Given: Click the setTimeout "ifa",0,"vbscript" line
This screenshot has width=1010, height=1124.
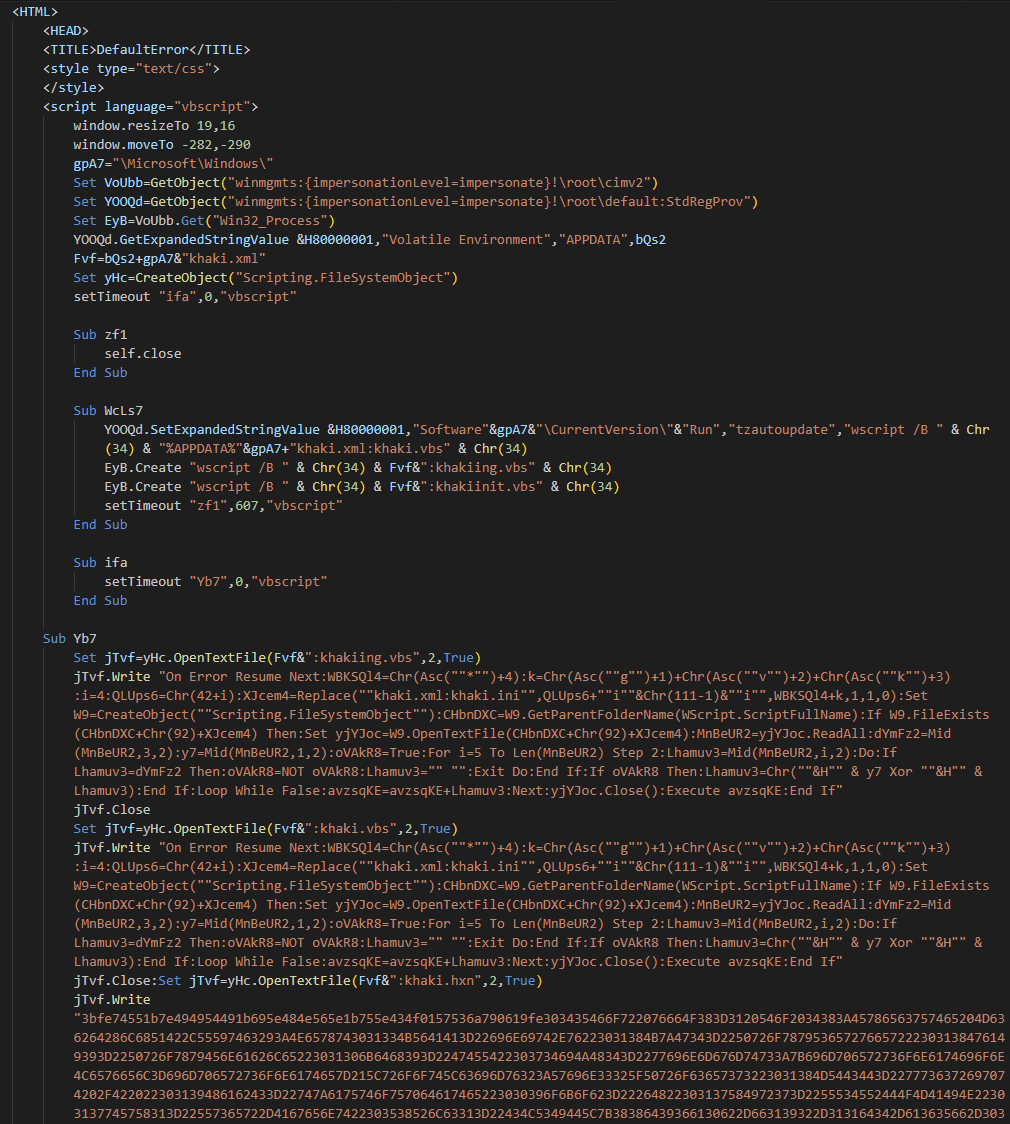Looking at the screenshot, I should point(185,297).
